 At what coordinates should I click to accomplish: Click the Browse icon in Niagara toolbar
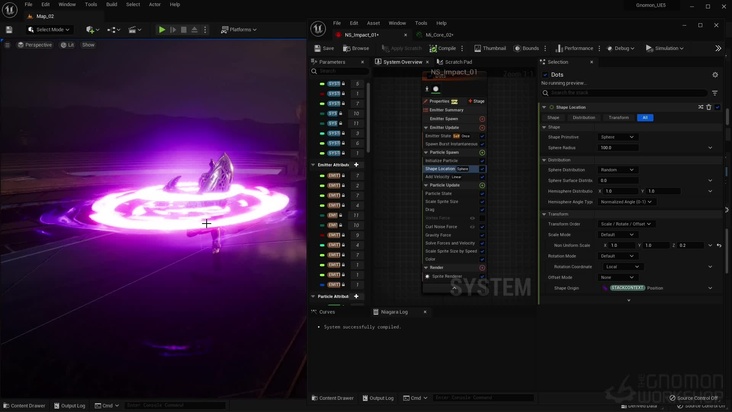point(346,48)
